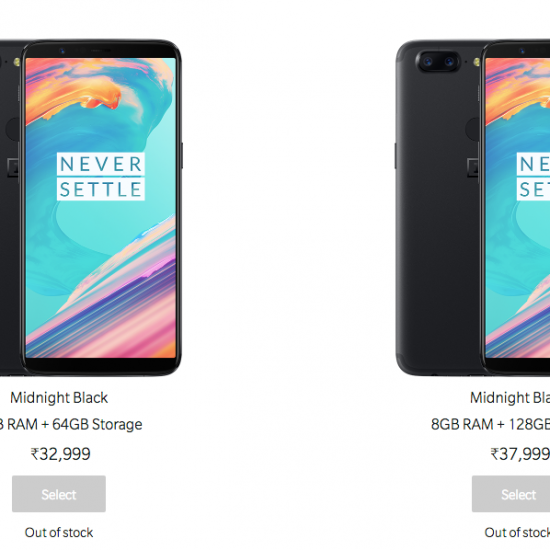The image size is (550, 550).
Task: Click the RAM + 64GB Storage description
Action: [x=71, y=424]
